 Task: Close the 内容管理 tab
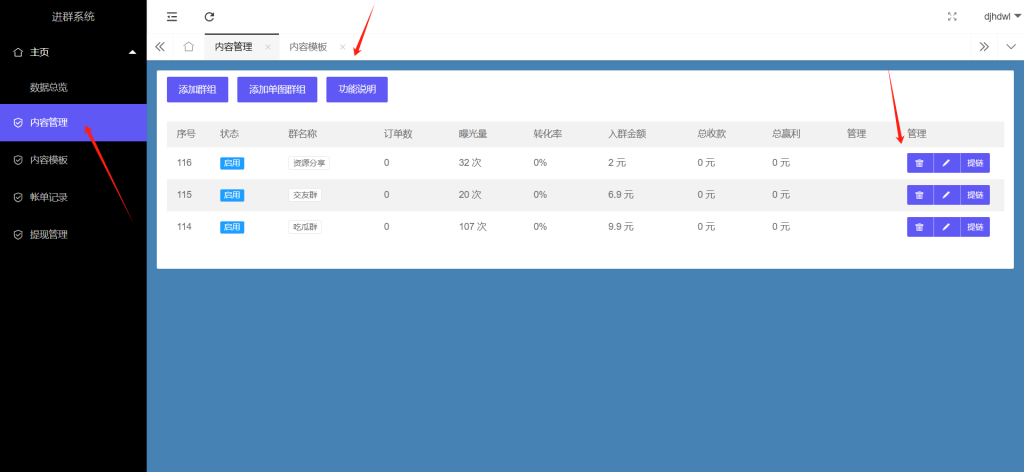pos(268,47)
